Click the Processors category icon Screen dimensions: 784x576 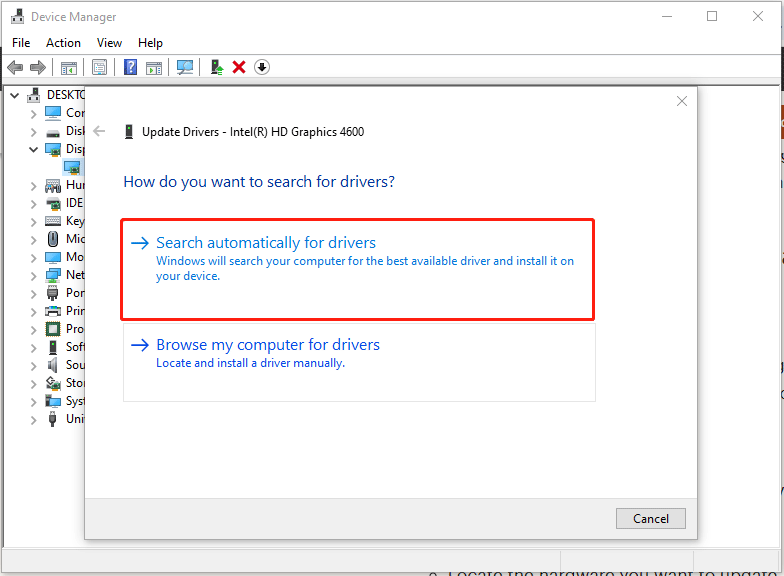tap(53, 329)
